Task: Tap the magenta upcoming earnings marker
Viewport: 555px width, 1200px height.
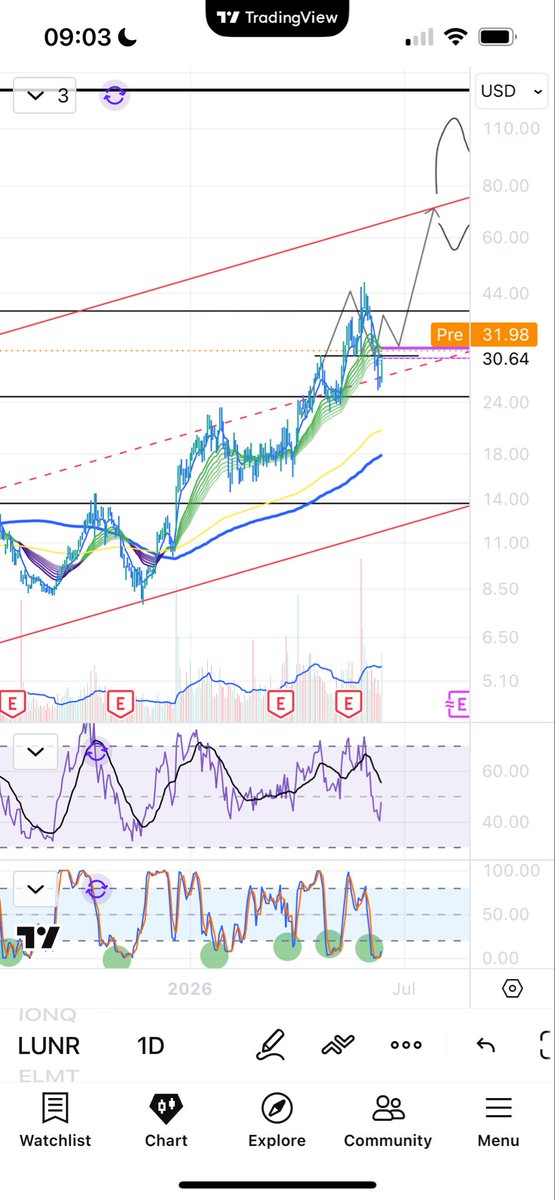Action: click(457, 704)
